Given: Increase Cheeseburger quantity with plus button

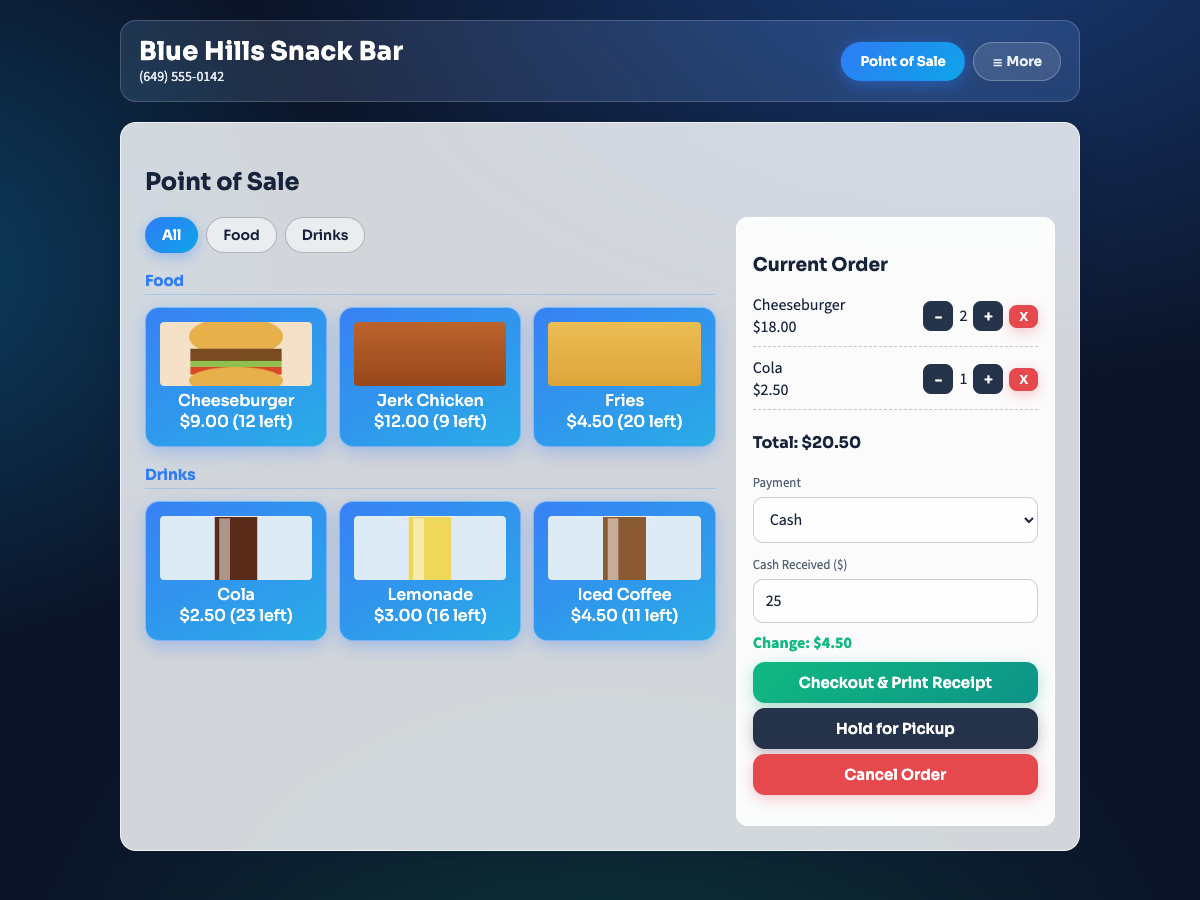Looking at the screenshot, I should point(988,316).
